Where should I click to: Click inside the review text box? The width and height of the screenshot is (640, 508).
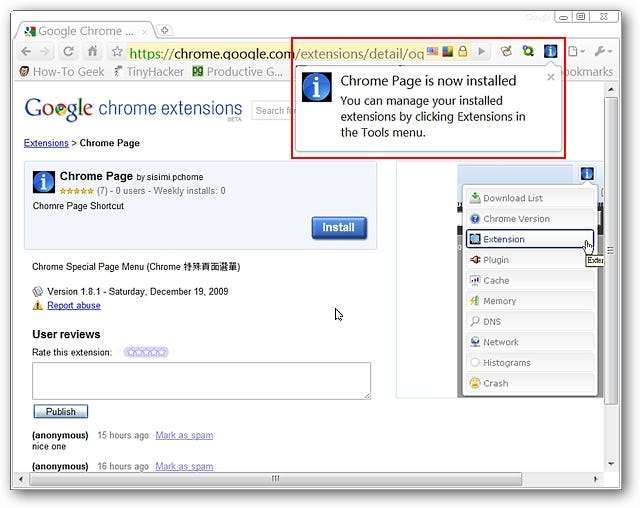coord(202,381)
